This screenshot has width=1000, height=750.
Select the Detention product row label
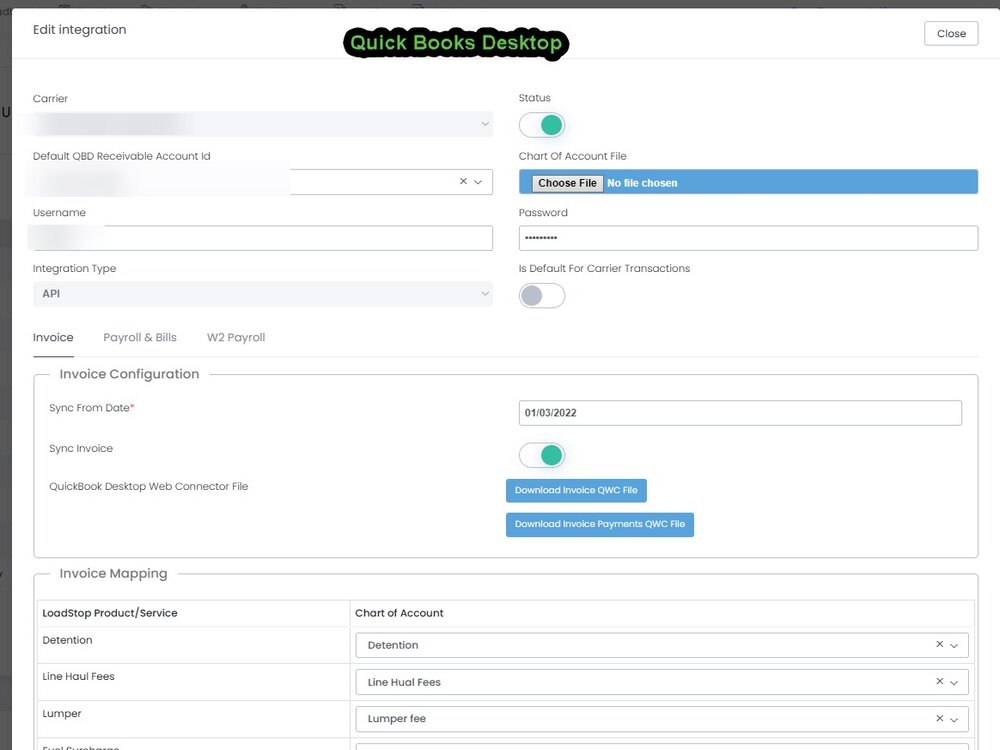67,640
